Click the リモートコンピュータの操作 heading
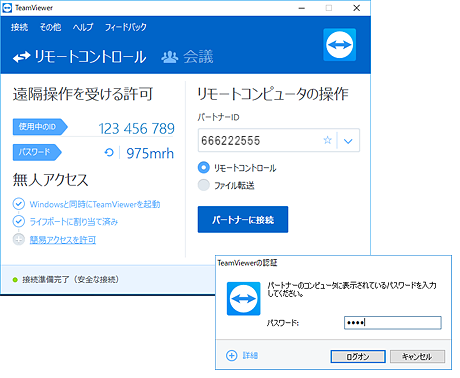 273,94
